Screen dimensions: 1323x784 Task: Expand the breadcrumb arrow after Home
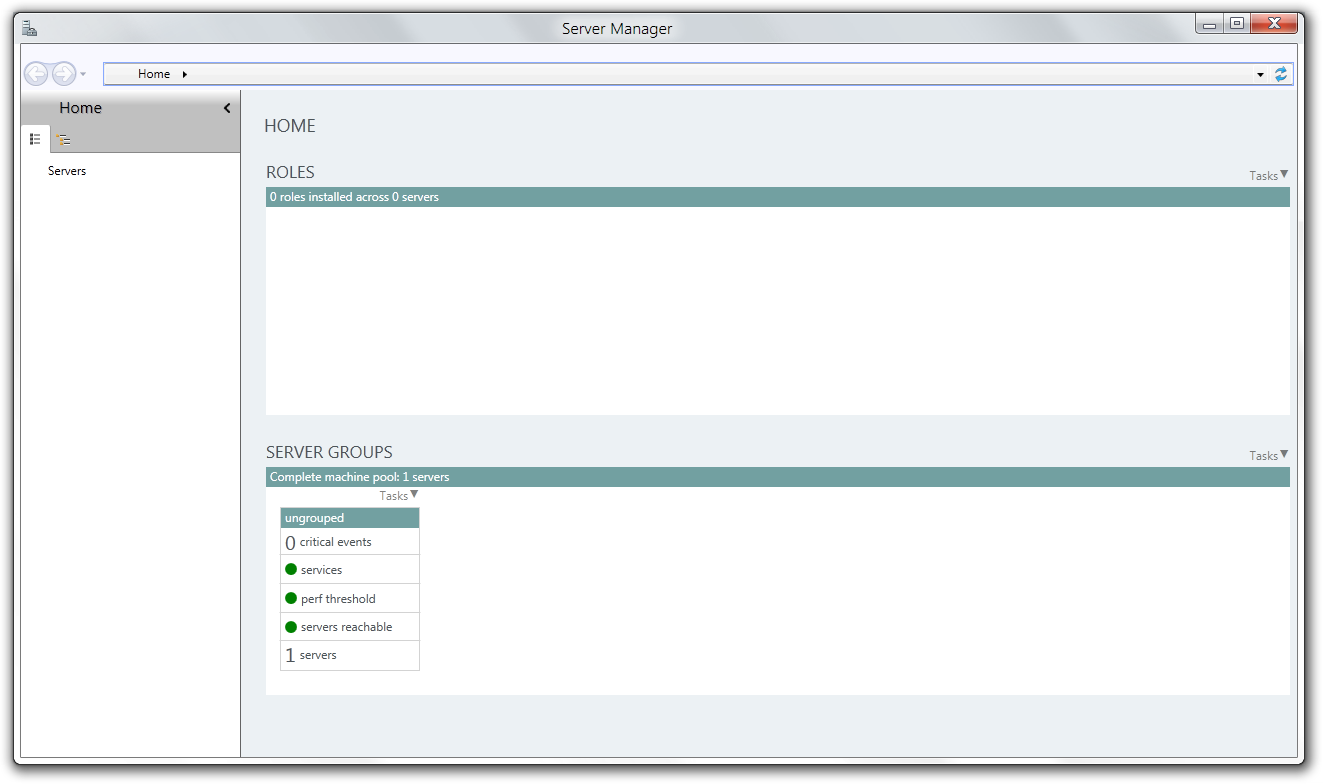[185, 74]
